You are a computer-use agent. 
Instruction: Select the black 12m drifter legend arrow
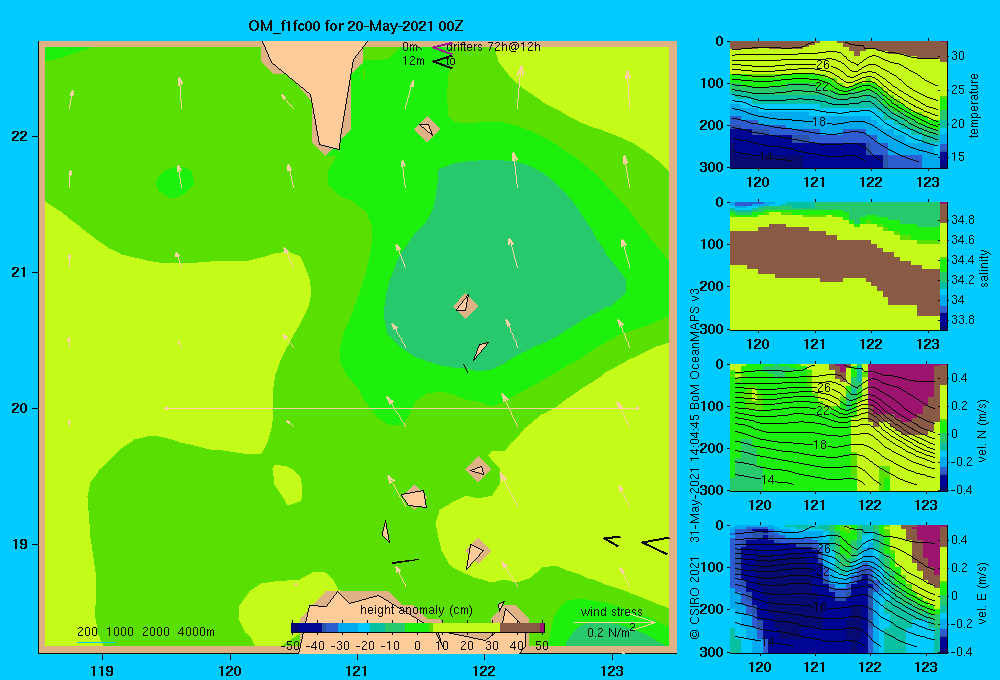(443, 61)
